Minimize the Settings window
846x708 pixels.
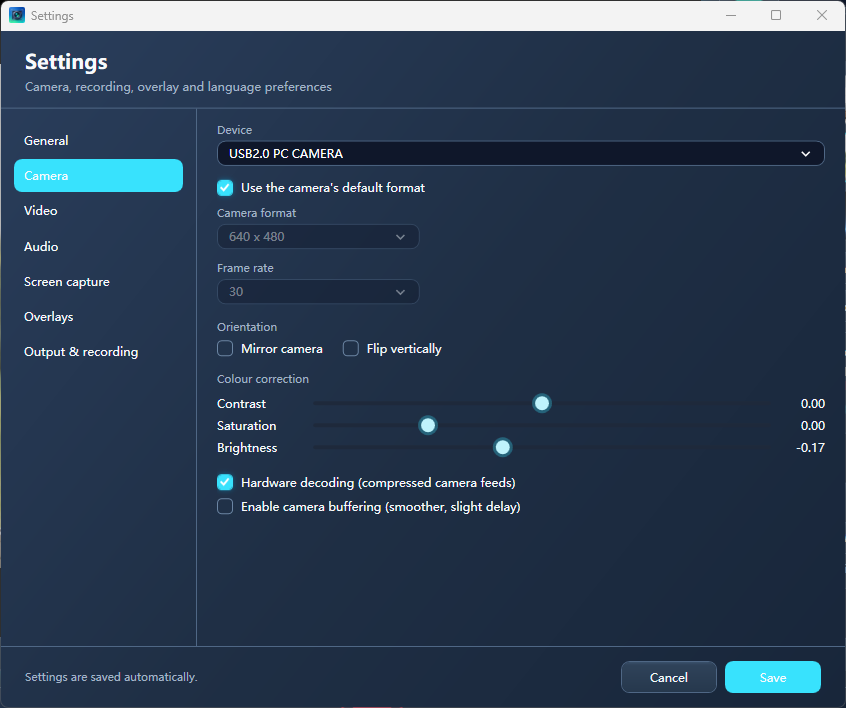731,15
